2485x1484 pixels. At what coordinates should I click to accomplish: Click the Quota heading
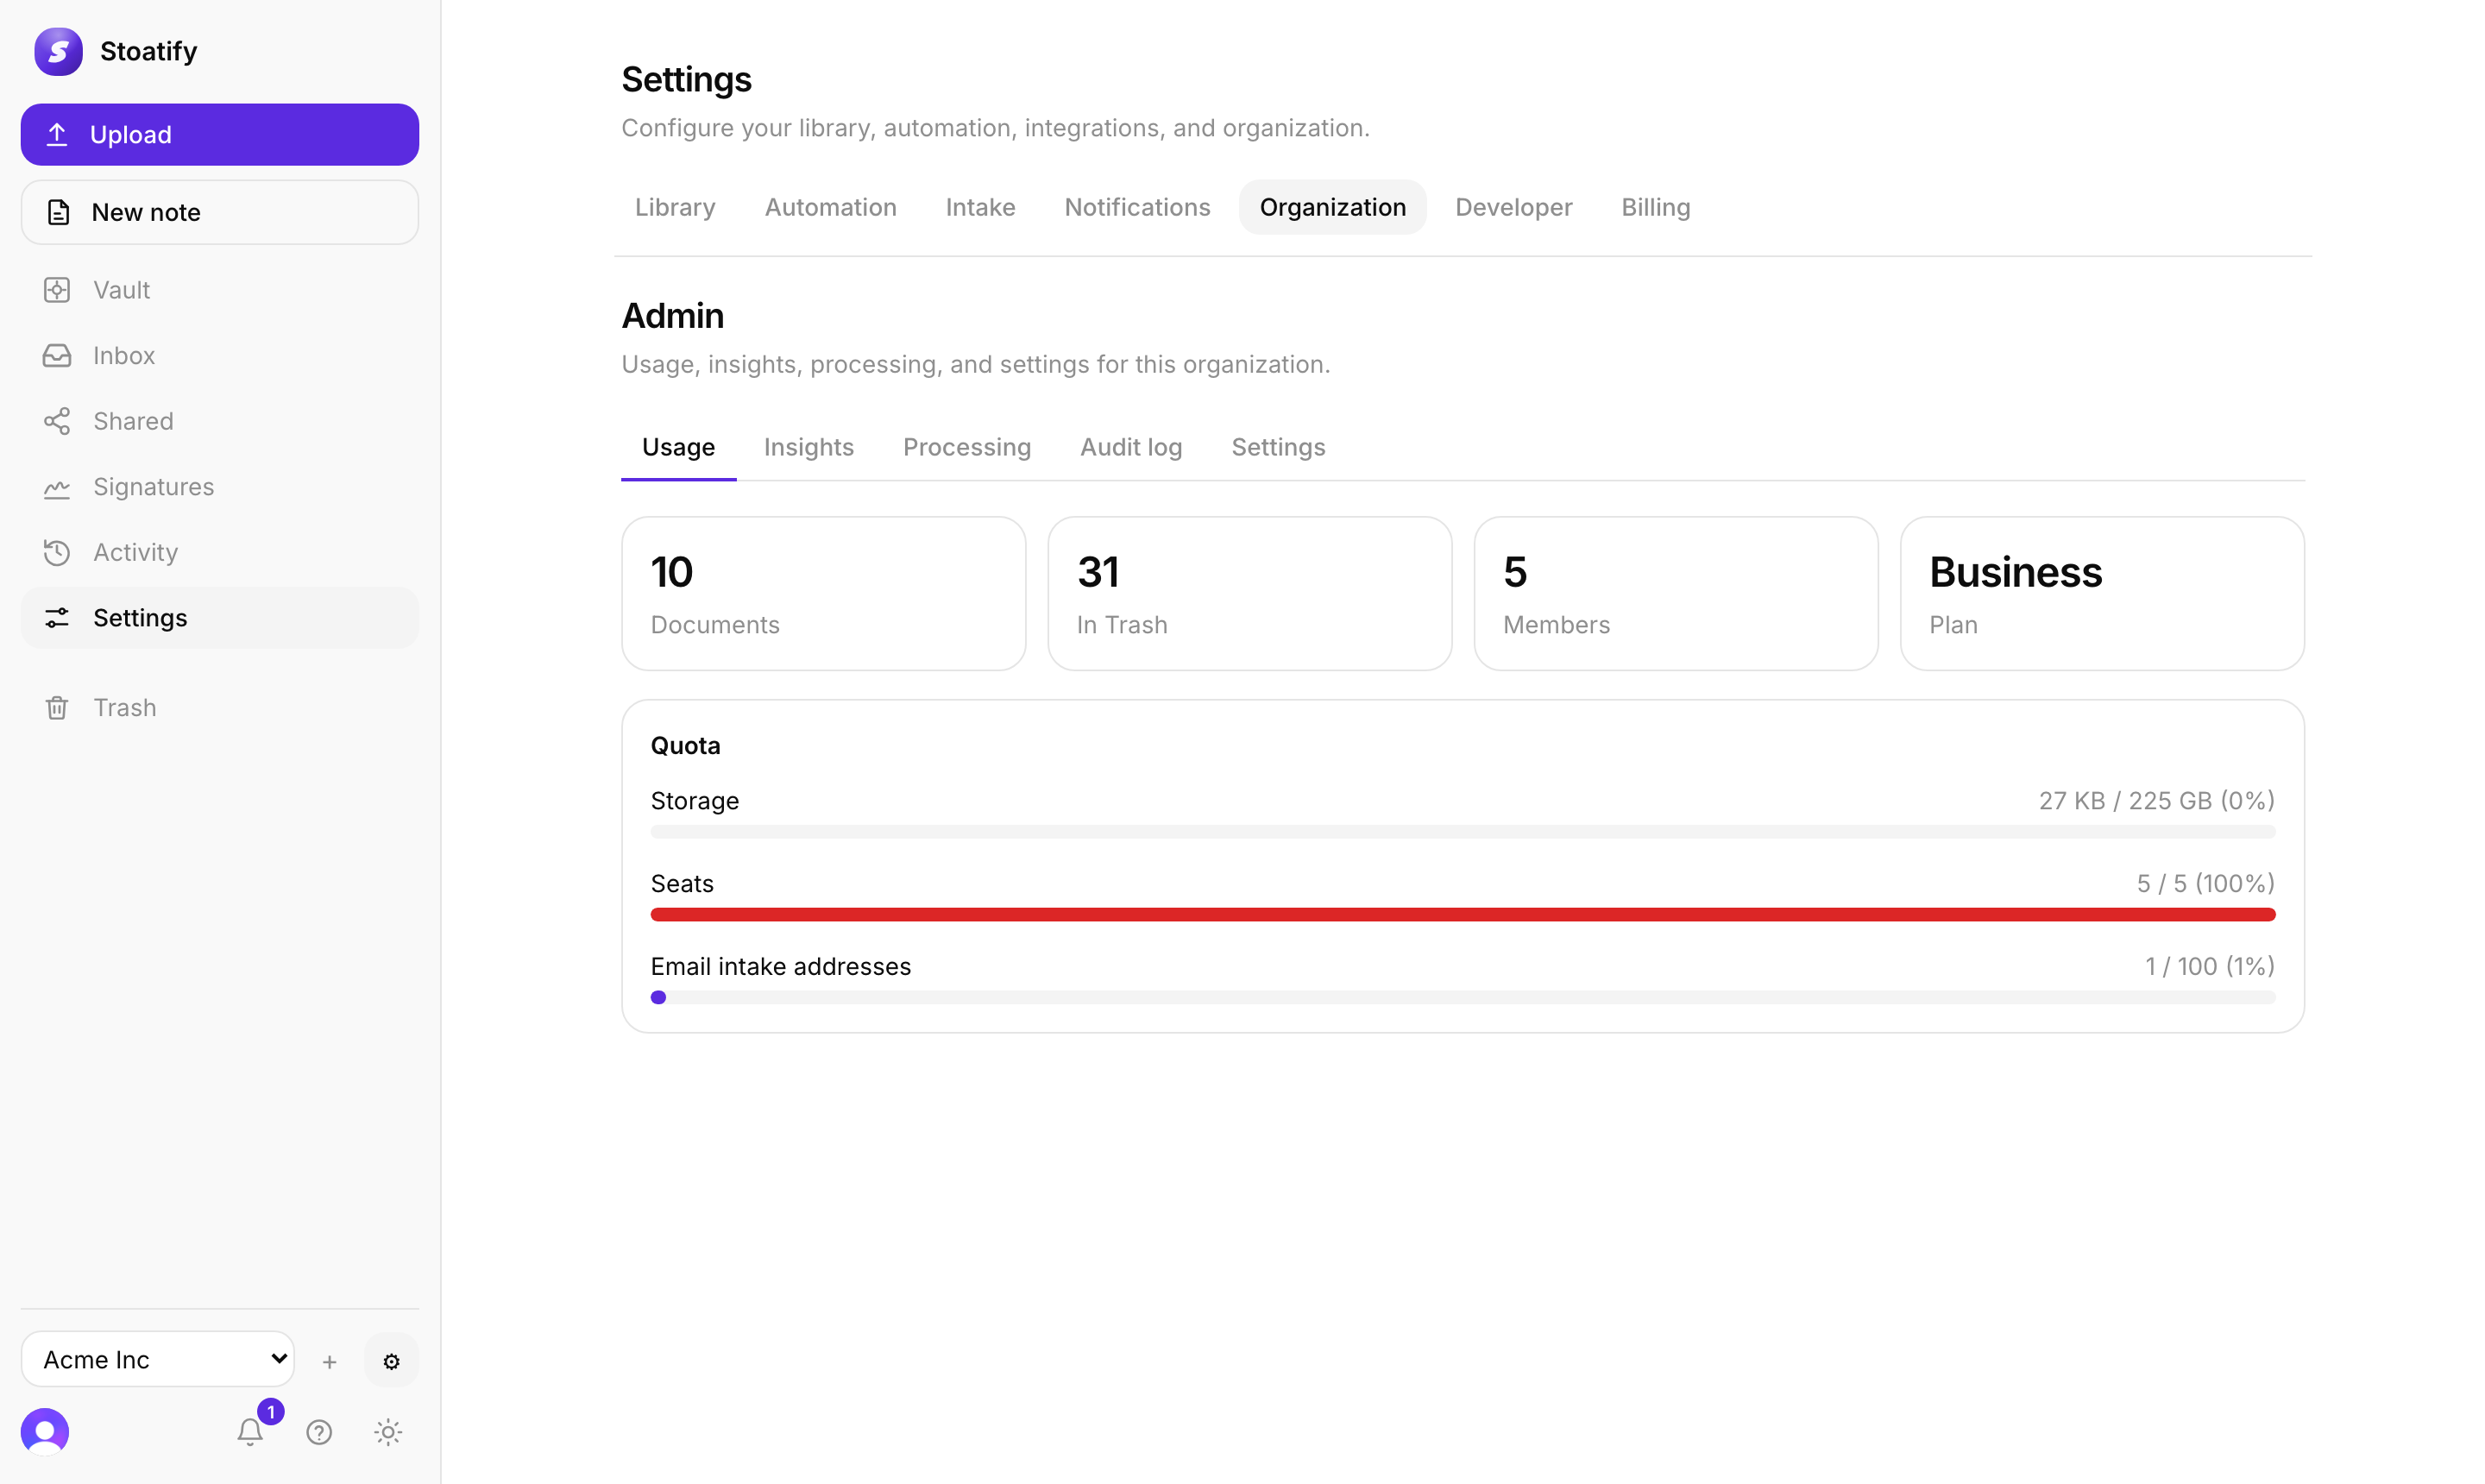click(x=685, y=746)
